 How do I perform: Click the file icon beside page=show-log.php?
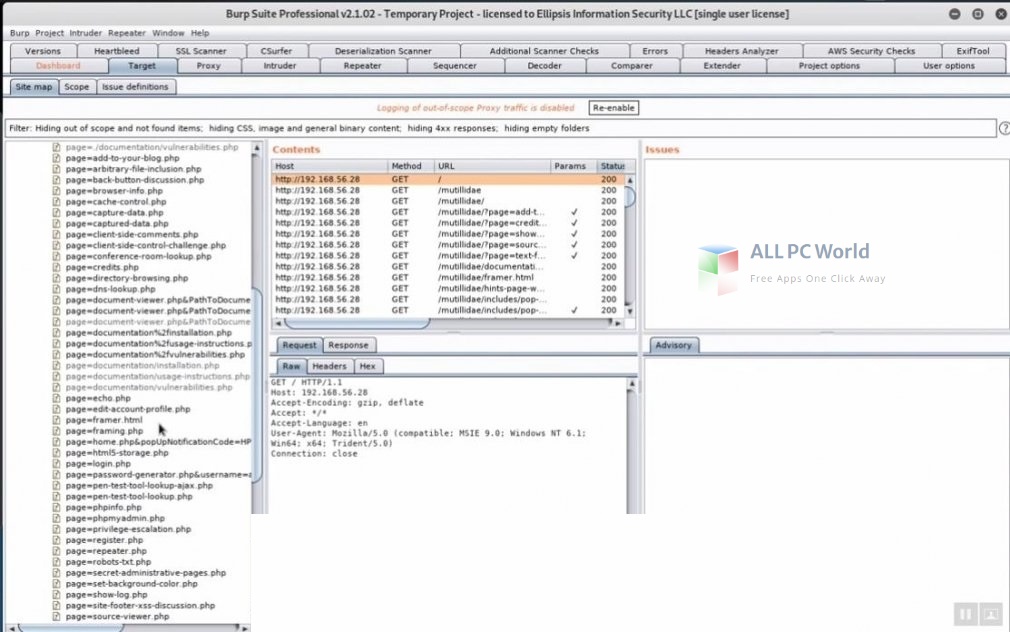57,595
